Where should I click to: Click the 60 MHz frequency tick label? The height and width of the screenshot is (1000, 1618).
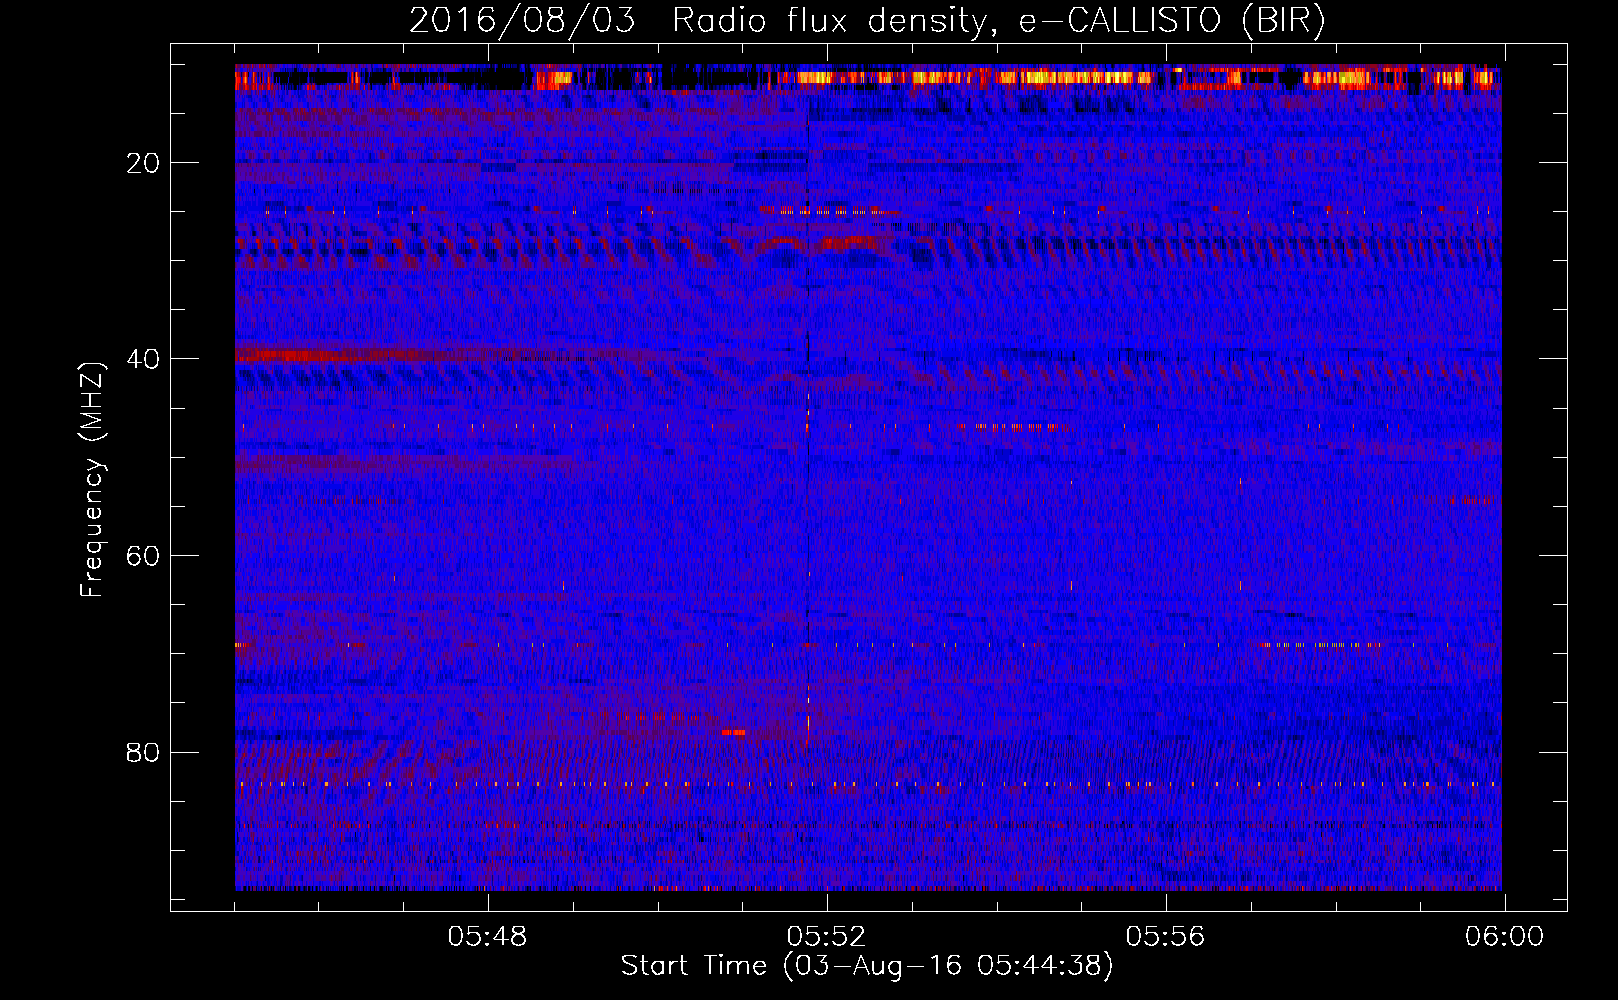point(144,556)
